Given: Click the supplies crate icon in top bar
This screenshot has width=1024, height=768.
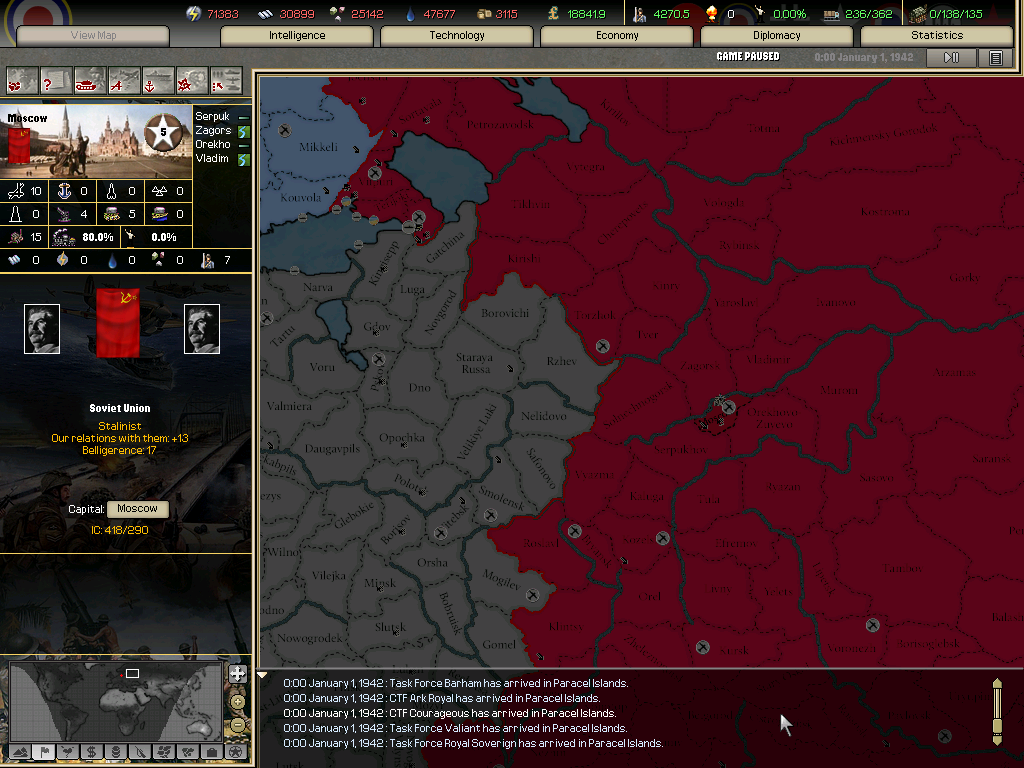Looking at the screenshot, I should click(x=484, y=14).
